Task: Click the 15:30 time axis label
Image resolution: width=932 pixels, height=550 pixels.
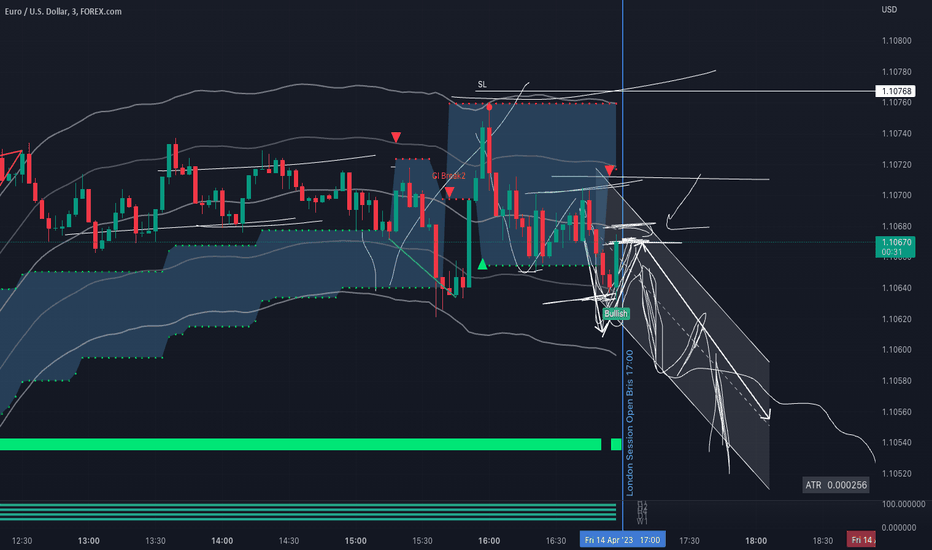Action: 422,540
